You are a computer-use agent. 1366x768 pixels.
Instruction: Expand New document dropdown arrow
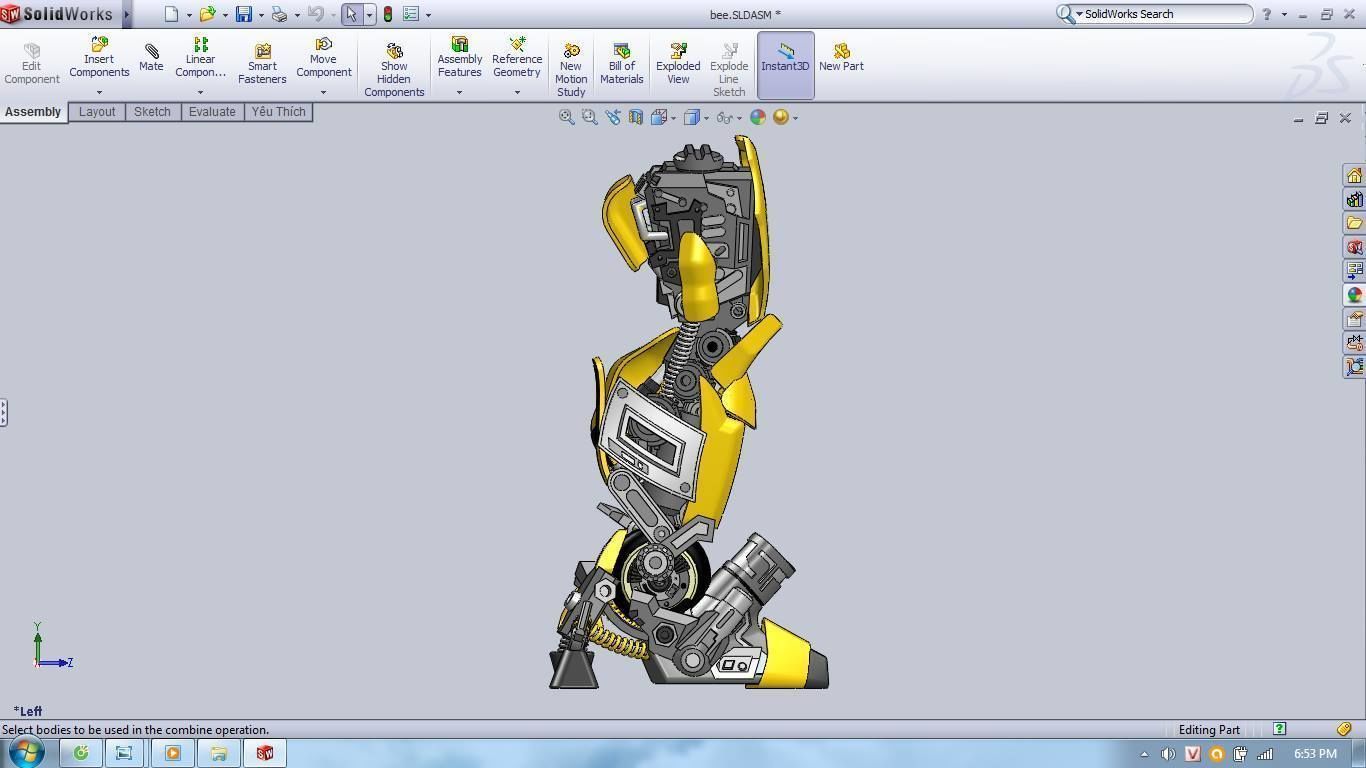(189, 15)
